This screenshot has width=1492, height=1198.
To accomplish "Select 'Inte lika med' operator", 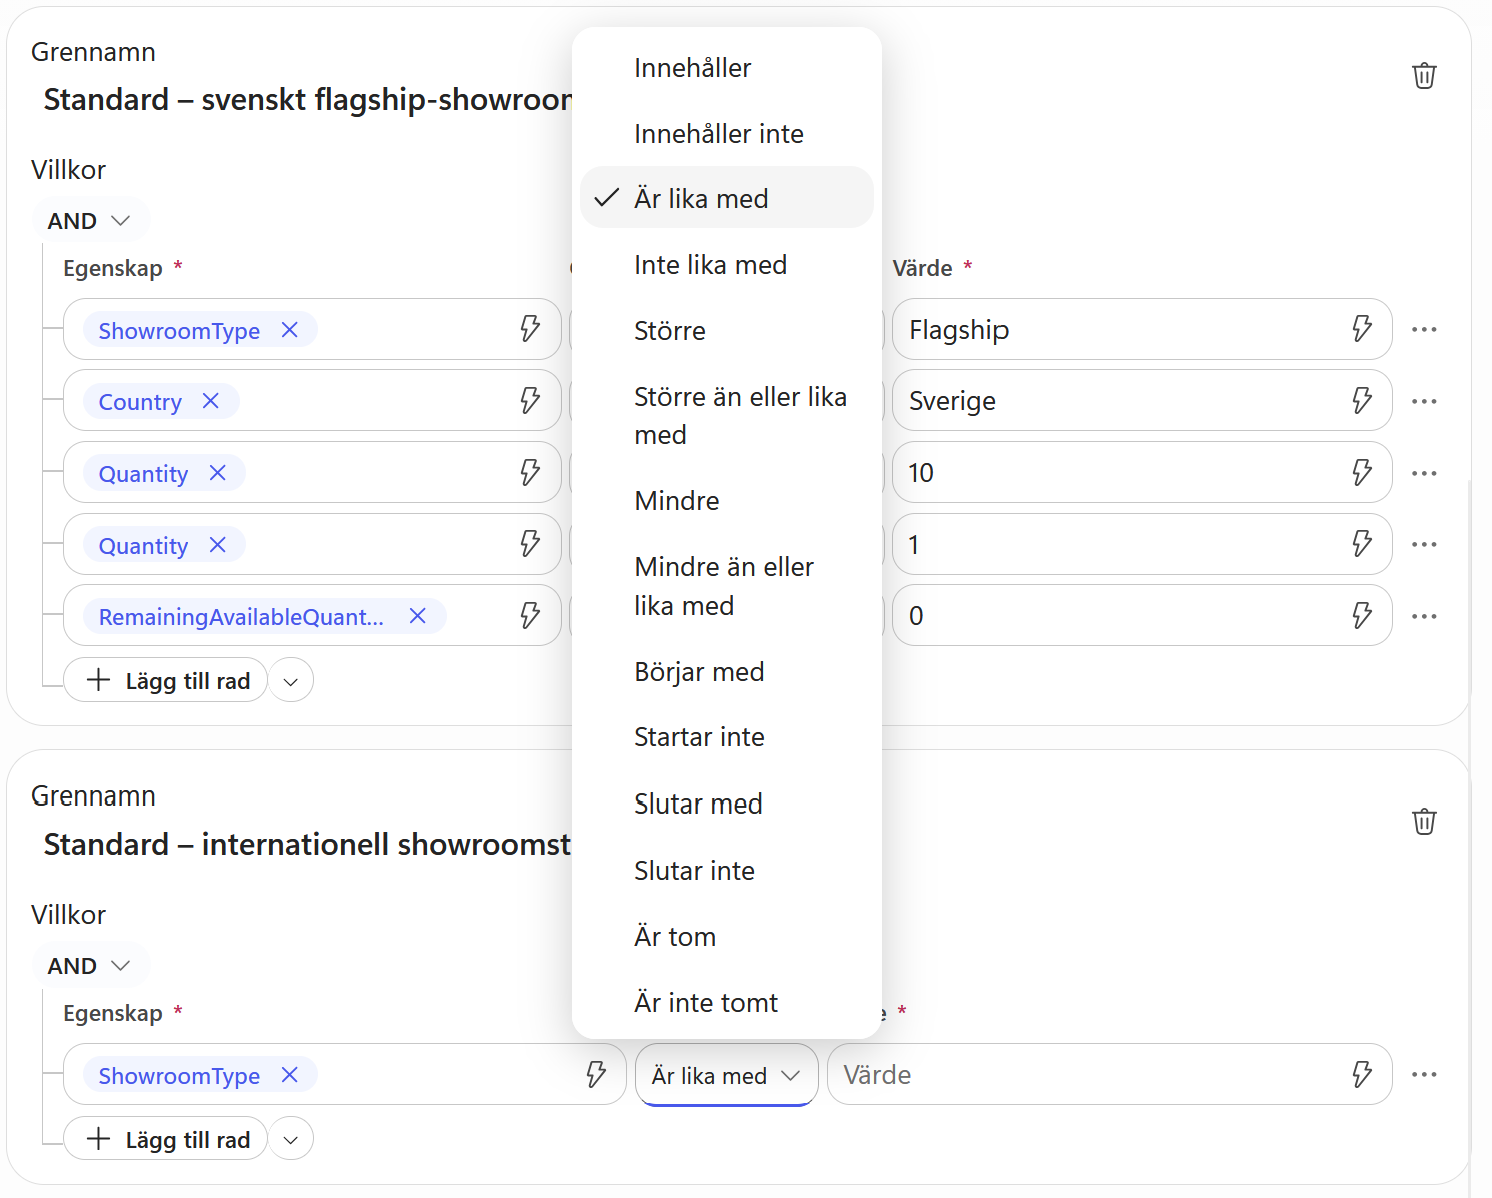I will (727, 265).
